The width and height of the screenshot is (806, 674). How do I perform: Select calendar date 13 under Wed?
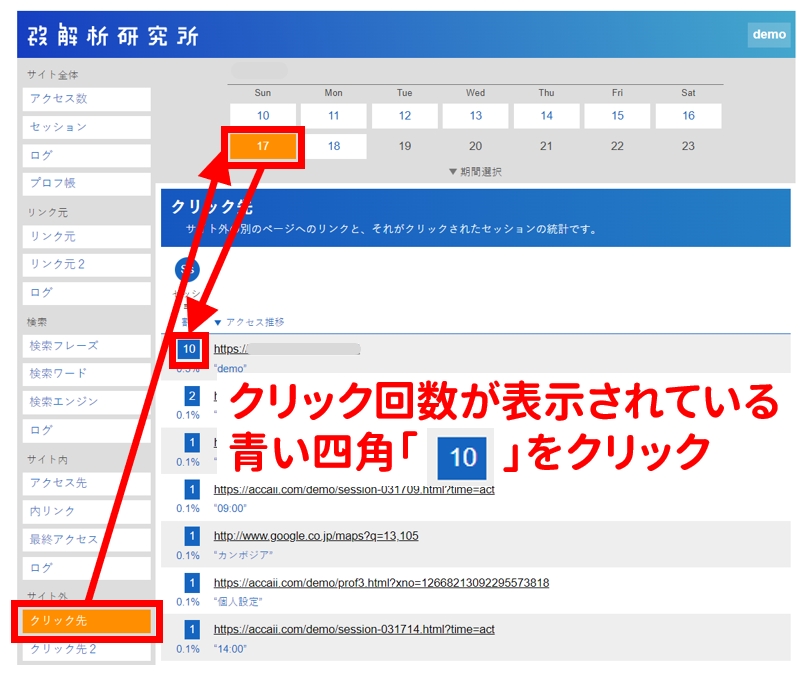(475, 116)
